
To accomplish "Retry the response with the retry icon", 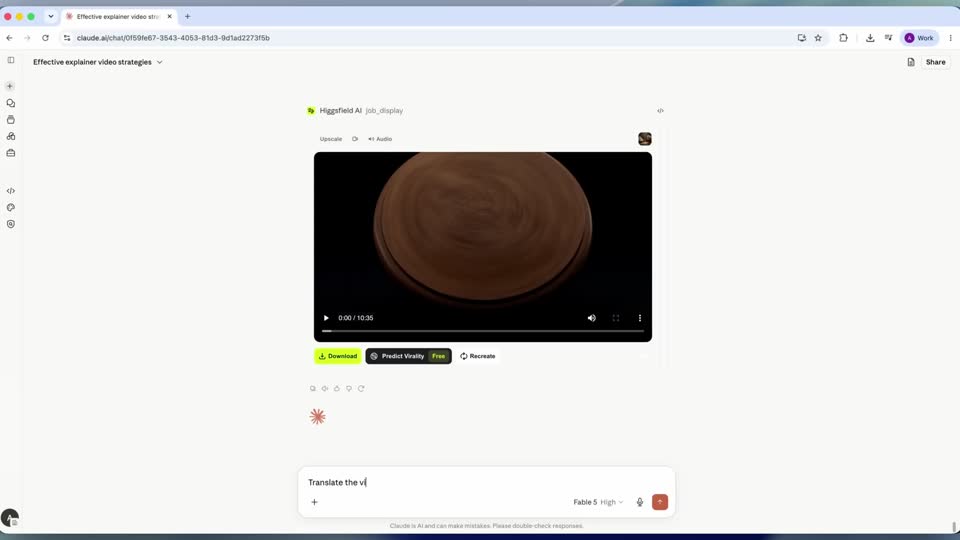I will 361,389.
